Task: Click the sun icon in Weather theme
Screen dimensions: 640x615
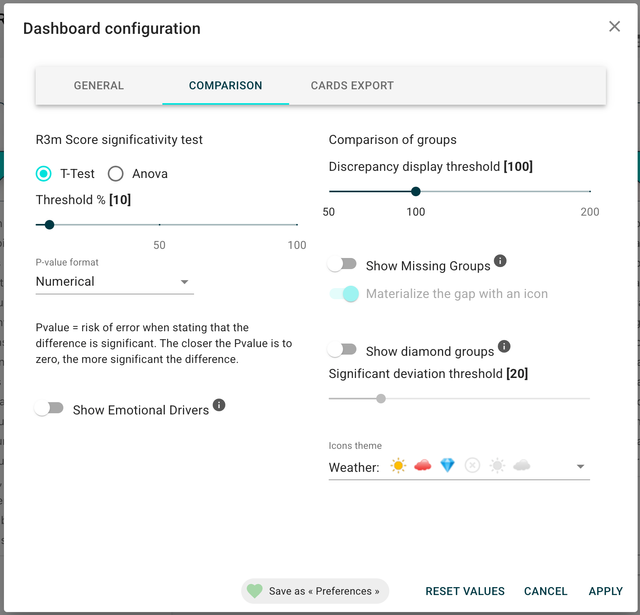Action: (x=399, y=466)
